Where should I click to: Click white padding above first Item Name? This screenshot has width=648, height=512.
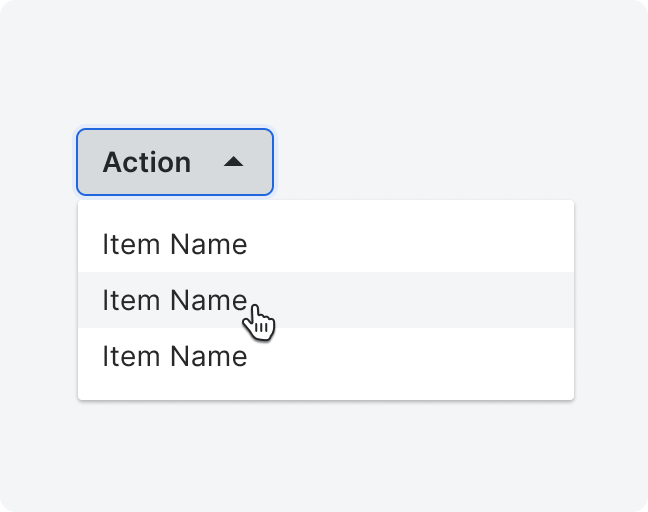(x=326, y=209)
